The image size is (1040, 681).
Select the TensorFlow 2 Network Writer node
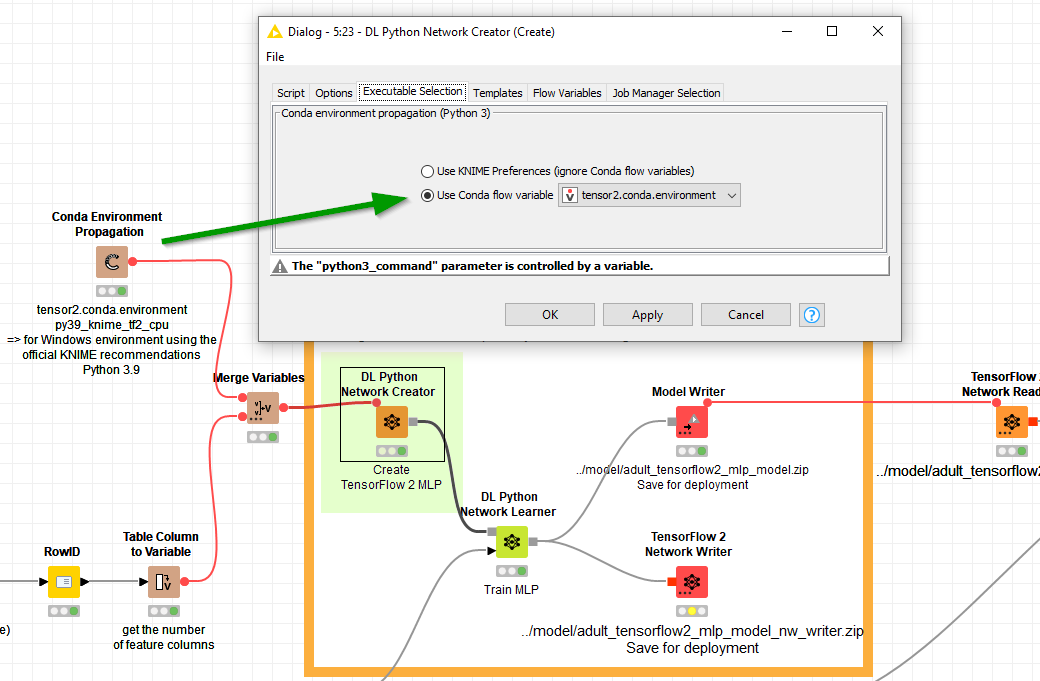688,581
